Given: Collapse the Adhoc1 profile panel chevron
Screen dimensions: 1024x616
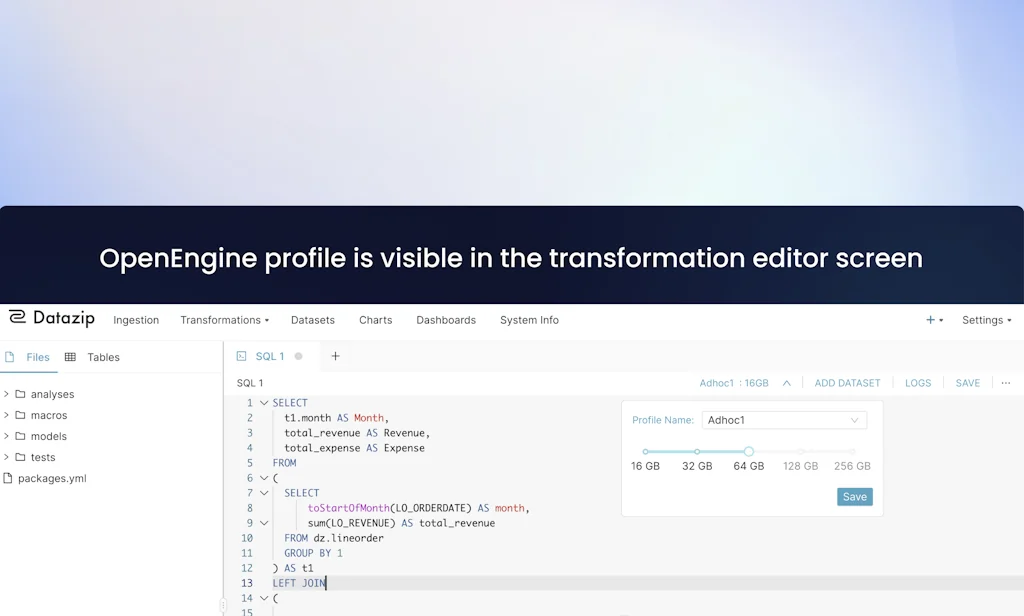Looking at the screenshot, I should tap(787, 383).
